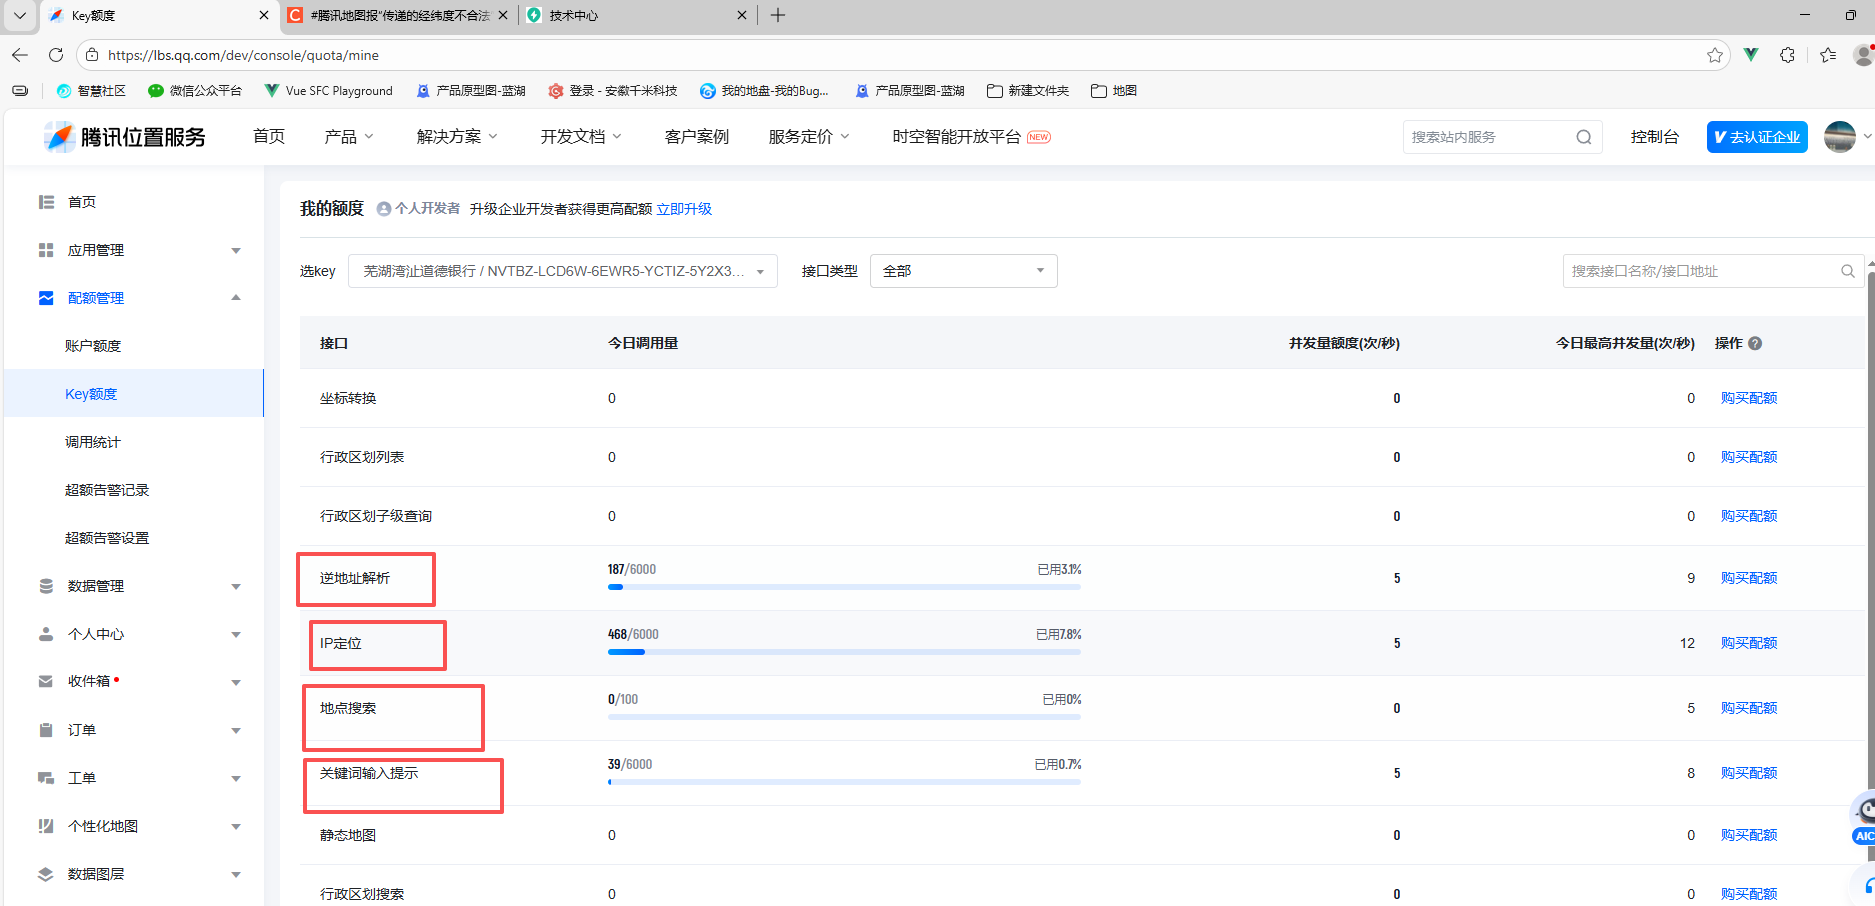Click the browser refresh icon

click(x=56, y=55)
